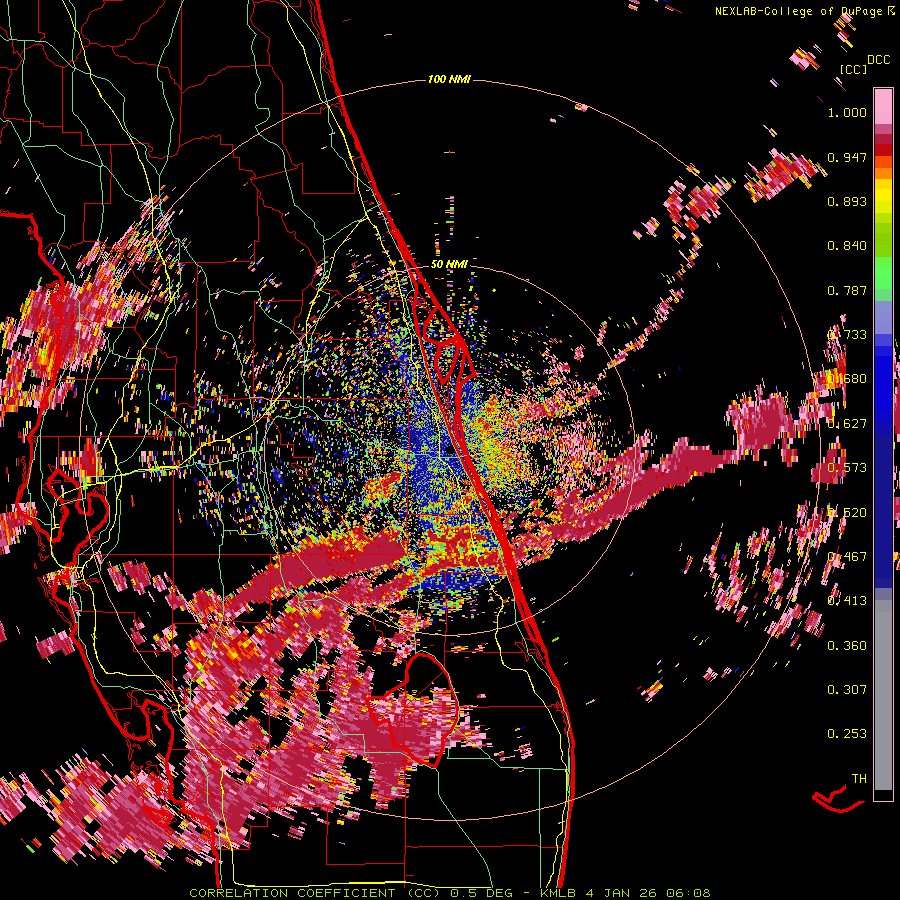
Task: Select the 0.360 scale value
Action: click(x=847, y=646)
